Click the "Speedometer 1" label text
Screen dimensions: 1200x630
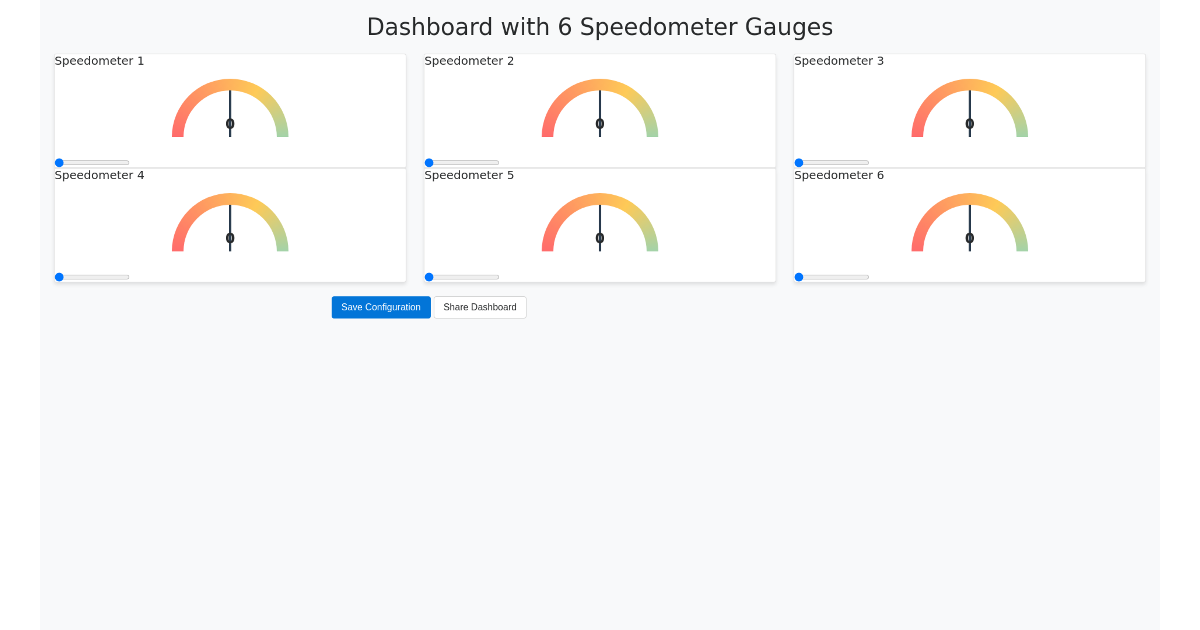click(99, 61)
